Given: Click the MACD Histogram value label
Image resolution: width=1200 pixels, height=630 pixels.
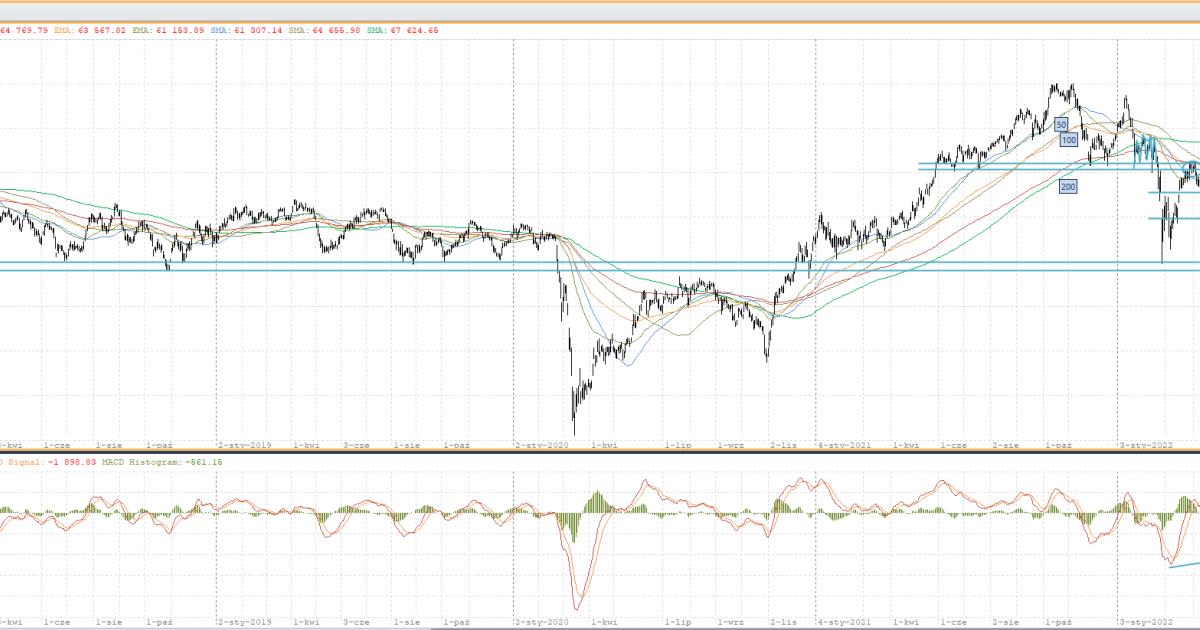Looking at the screenshot, I should pos(166,462).
